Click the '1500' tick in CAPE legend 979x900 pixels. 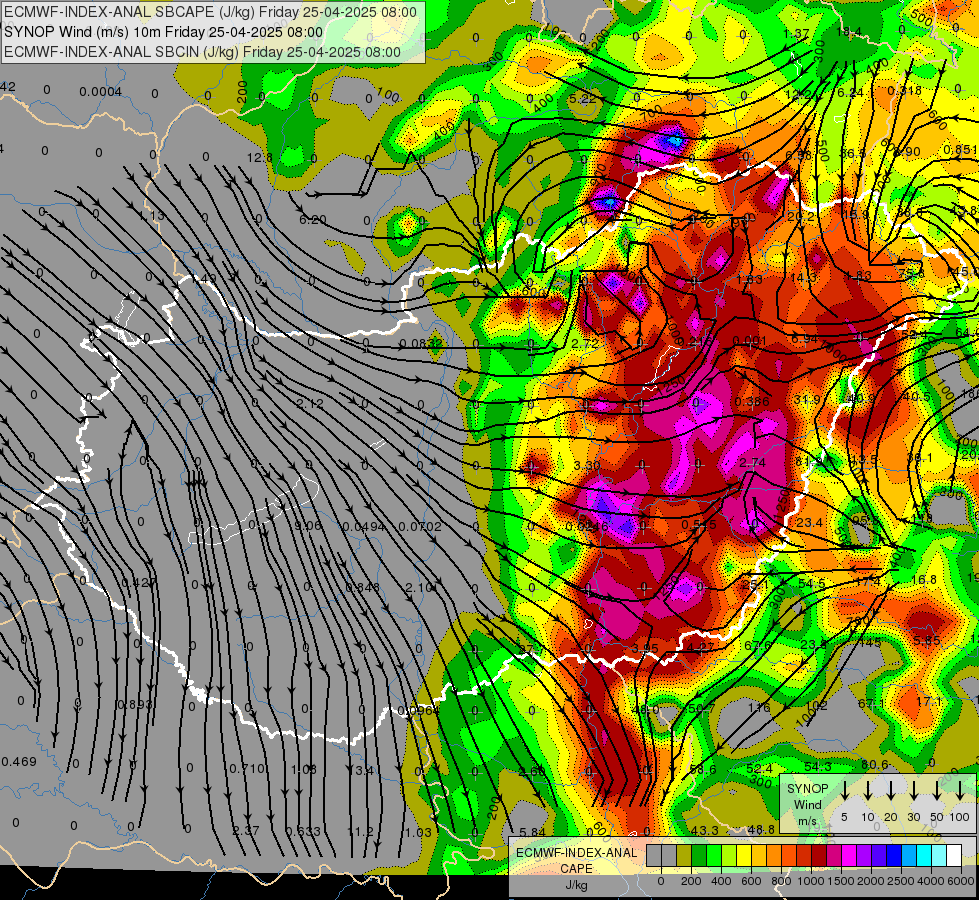point(841,881)
